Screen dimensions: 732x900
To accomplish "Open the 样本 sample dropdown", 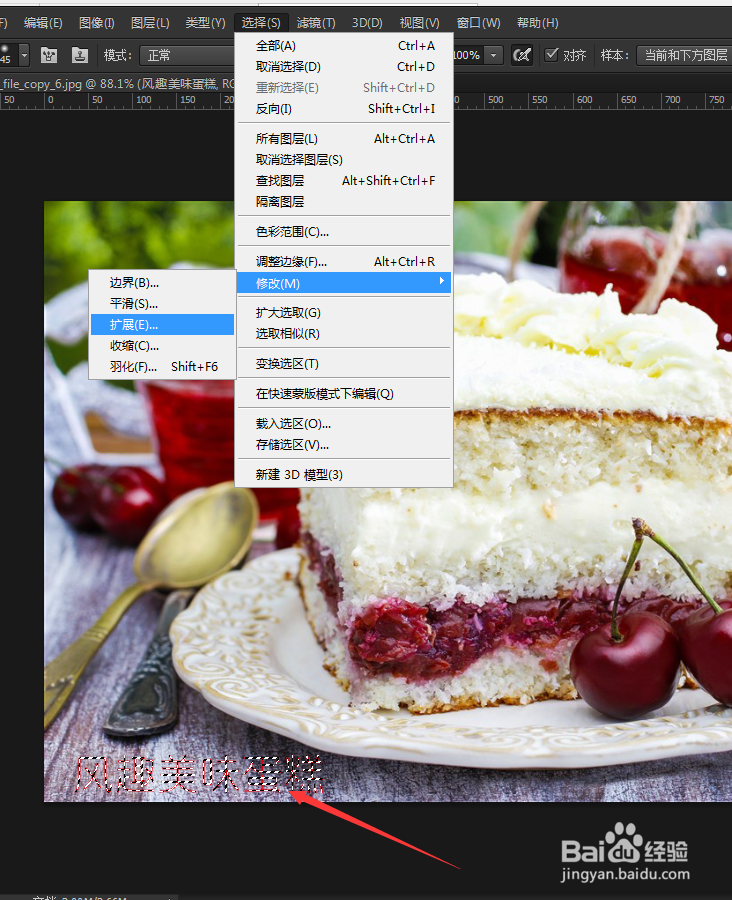I will pyautogui.click(x=684, y=56).
